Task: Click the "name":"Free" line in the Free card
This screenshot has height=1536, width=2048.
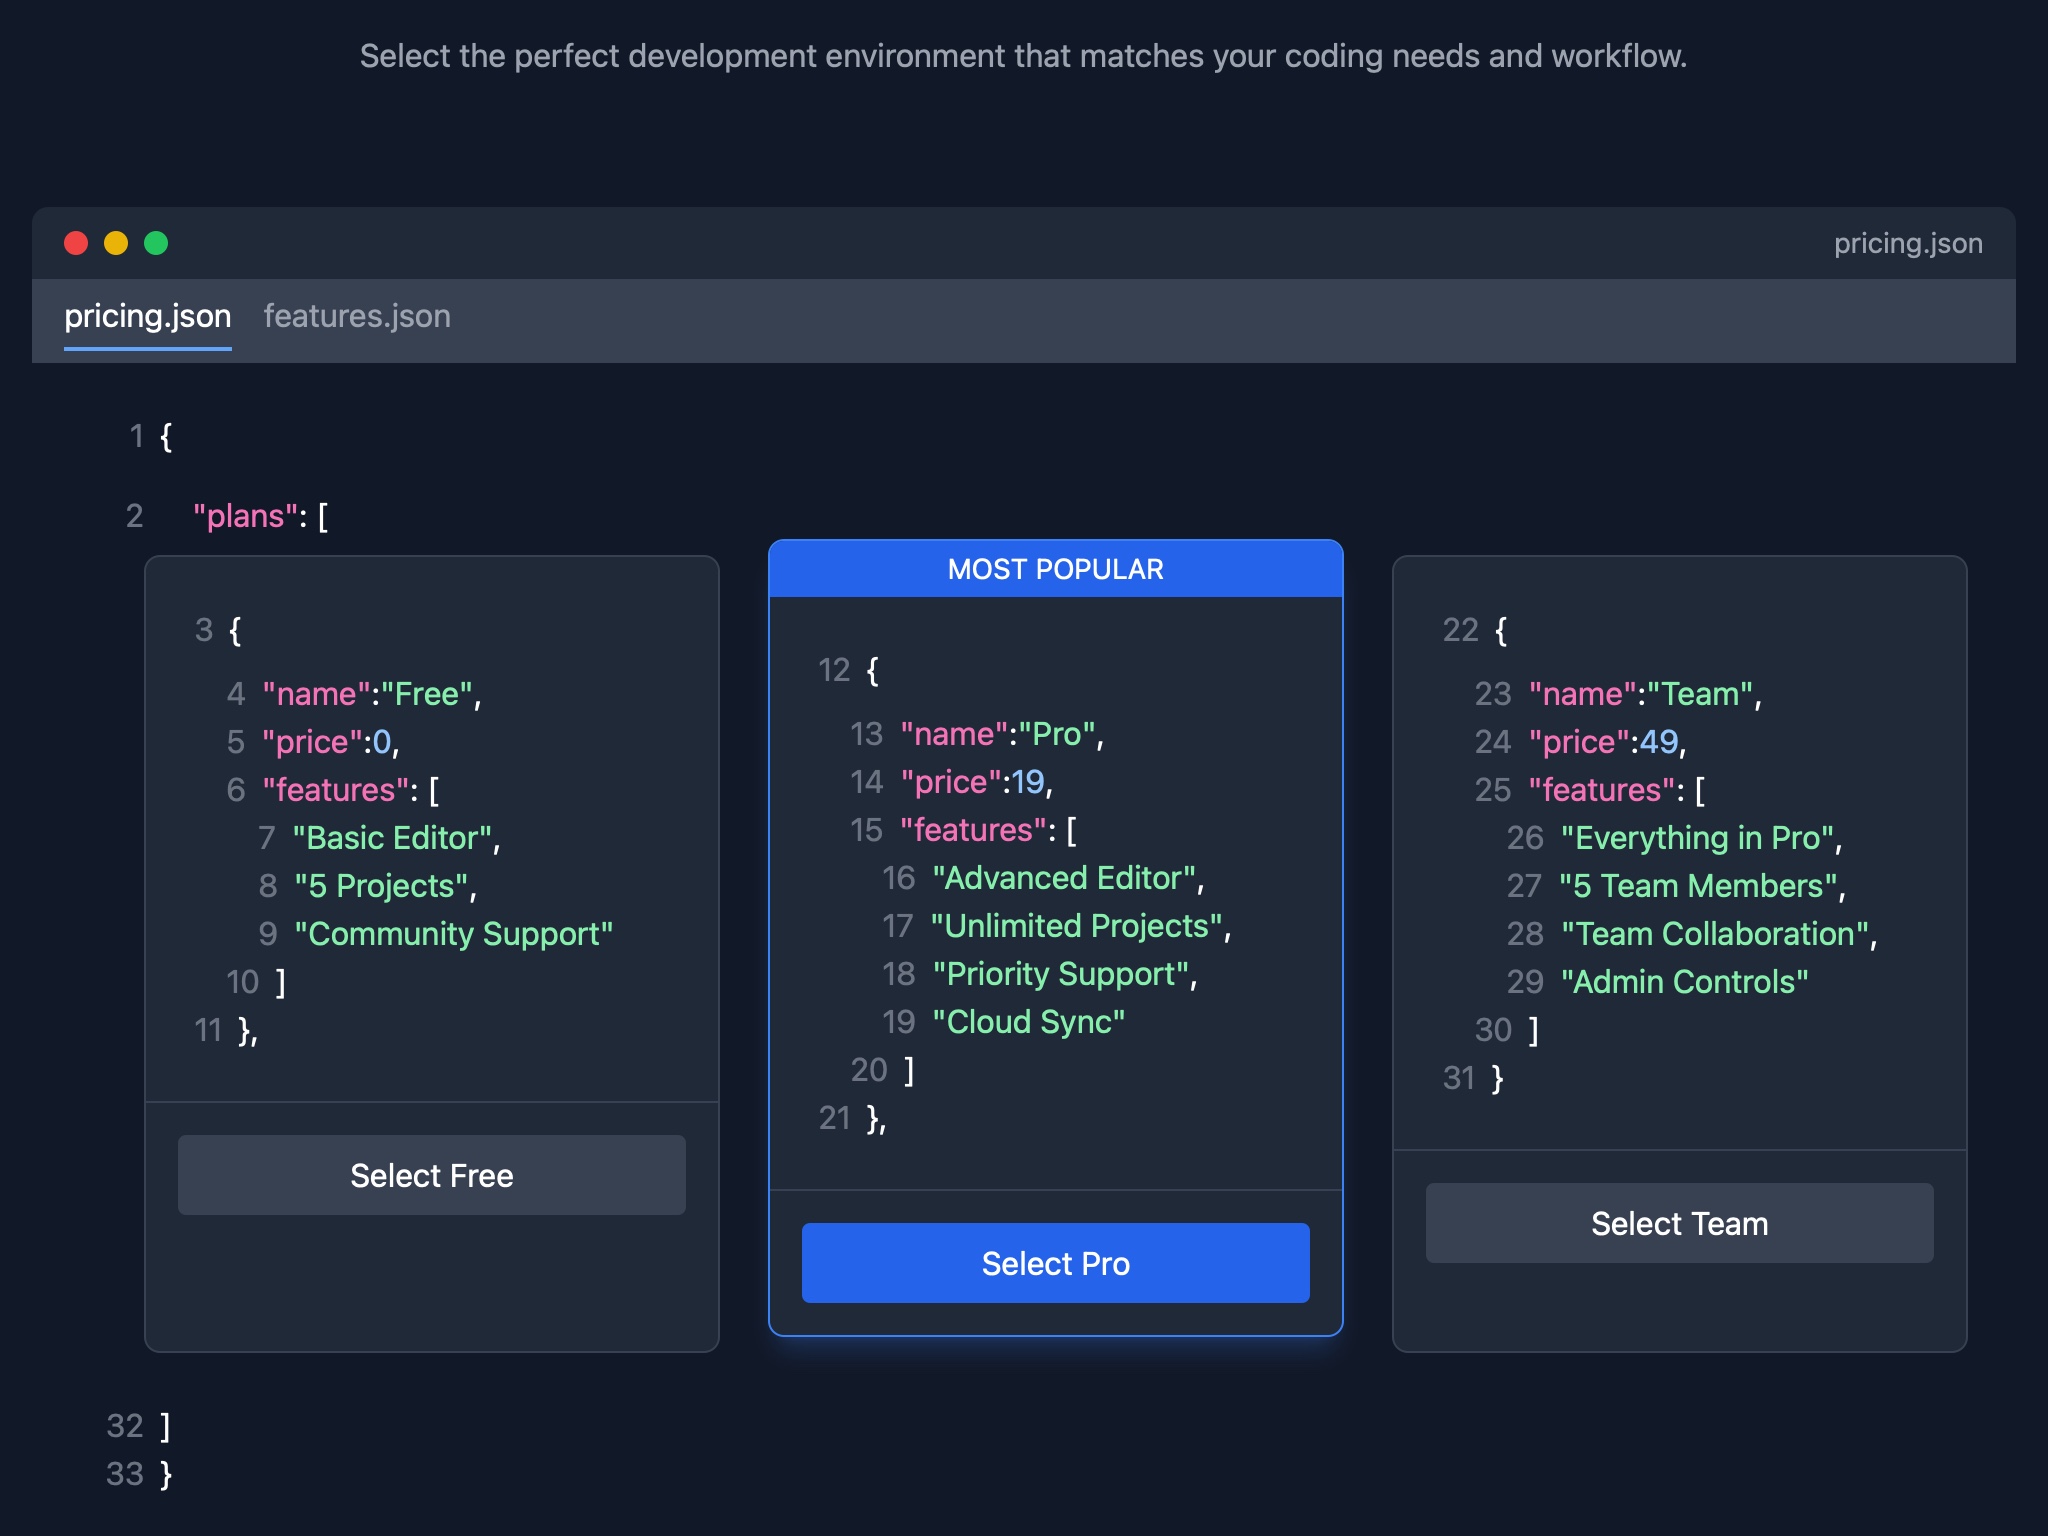Action: [370, 693]
